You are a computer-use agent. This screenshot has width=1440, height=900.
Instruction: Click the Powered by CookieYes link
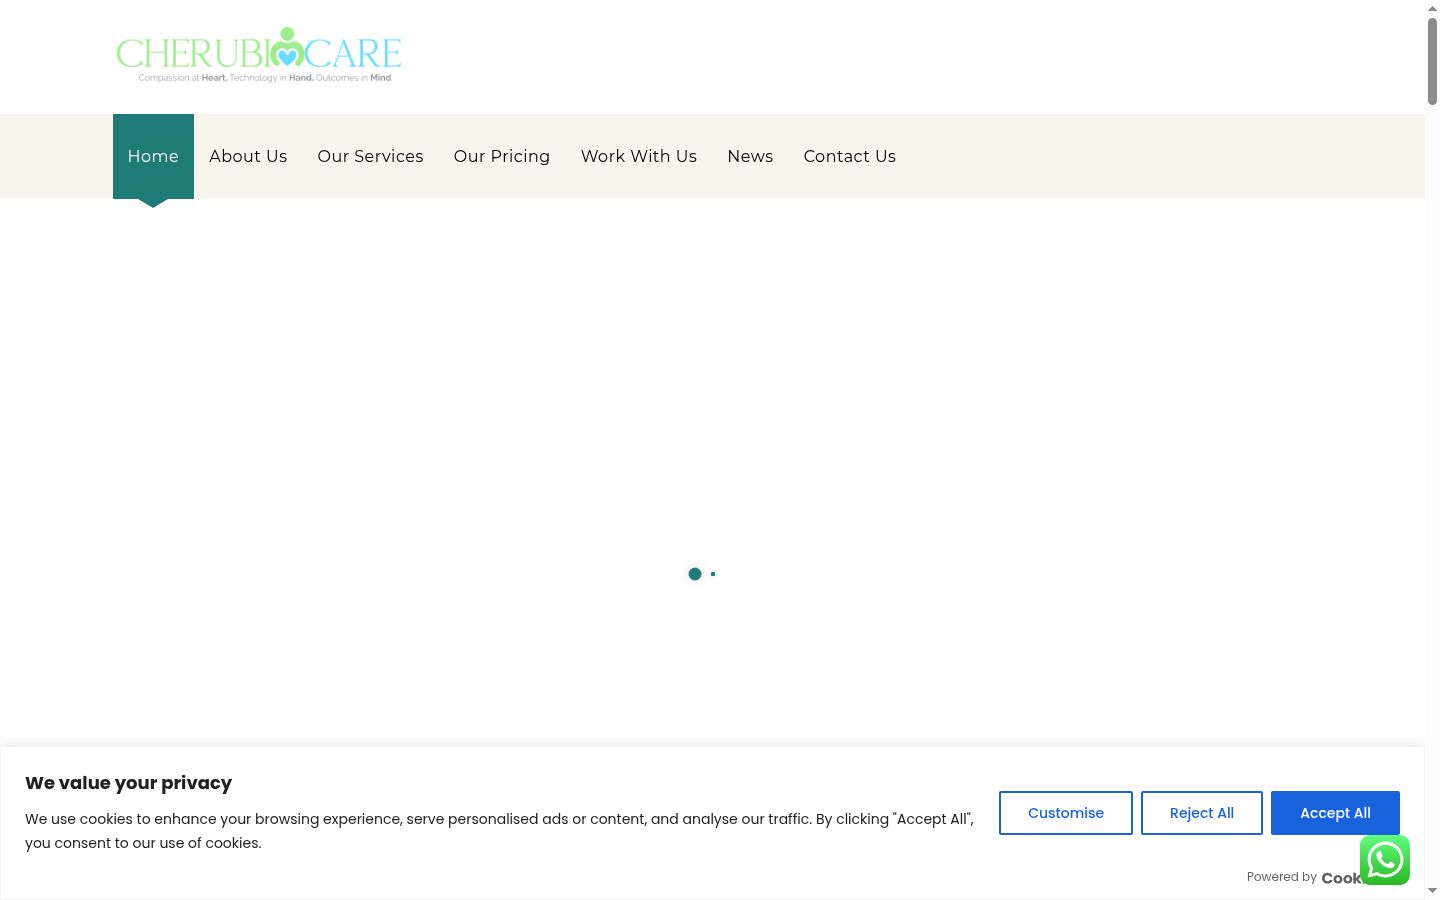tap(1304, 877)
